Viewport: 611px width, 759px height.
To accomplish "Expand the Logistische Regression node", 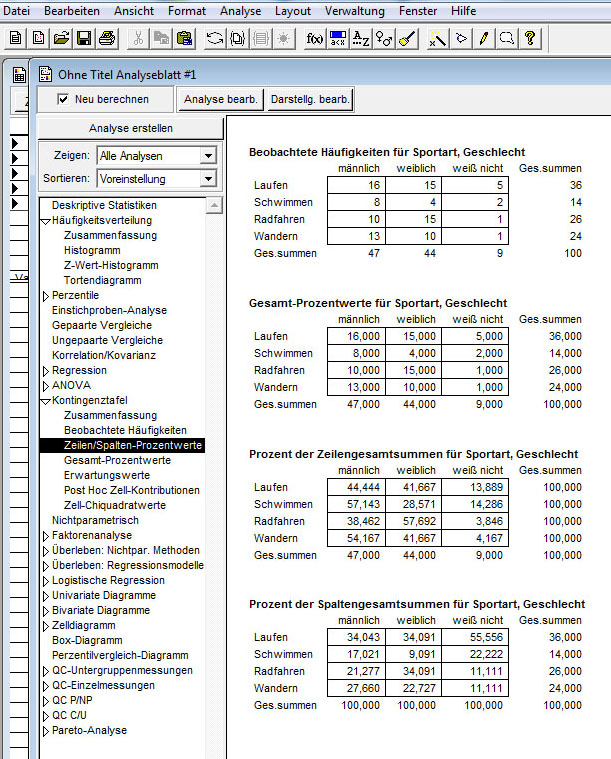I will pyautogui.click(x=46, y=581).
